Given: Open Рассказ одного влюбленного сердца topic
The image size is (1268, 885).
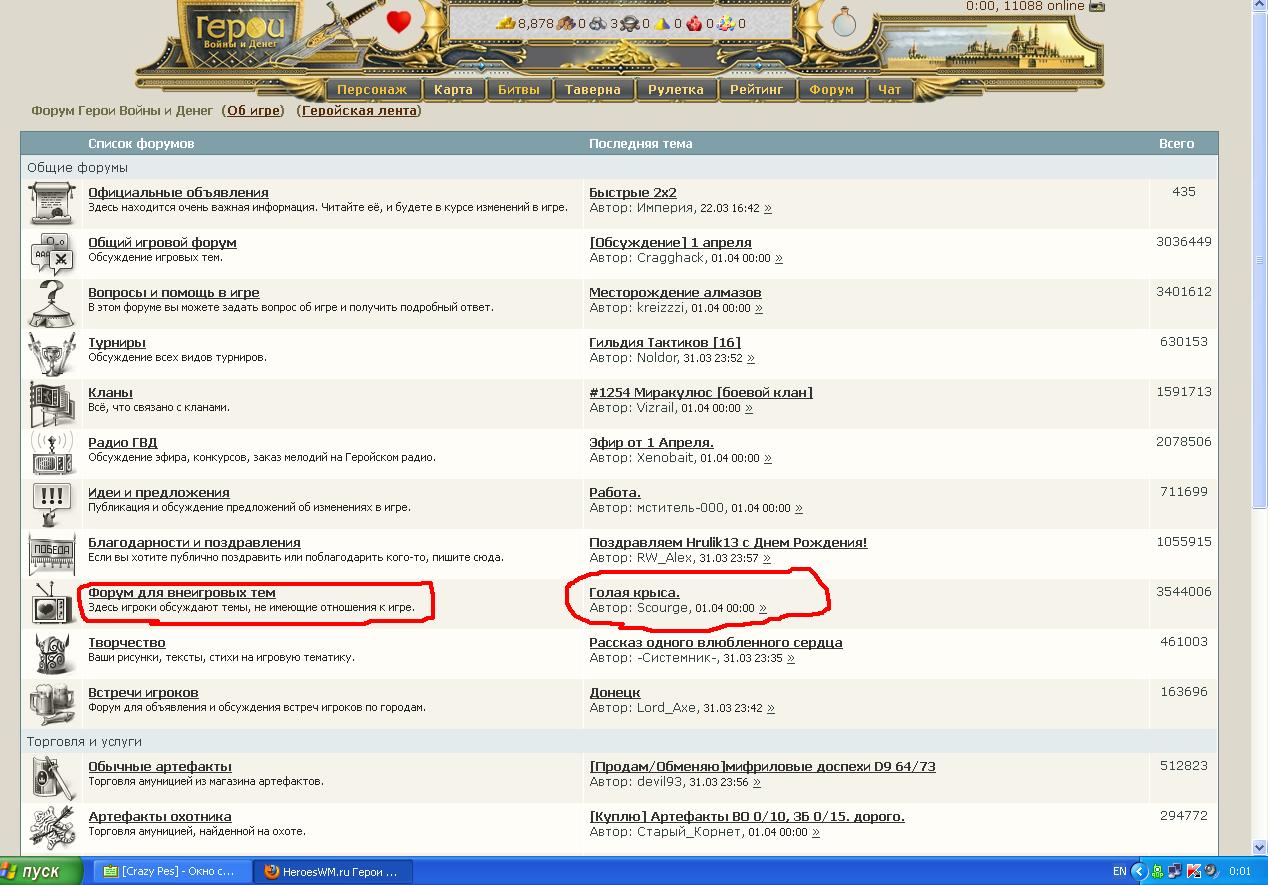Looking at the screenshot, I should click(716, 642).
